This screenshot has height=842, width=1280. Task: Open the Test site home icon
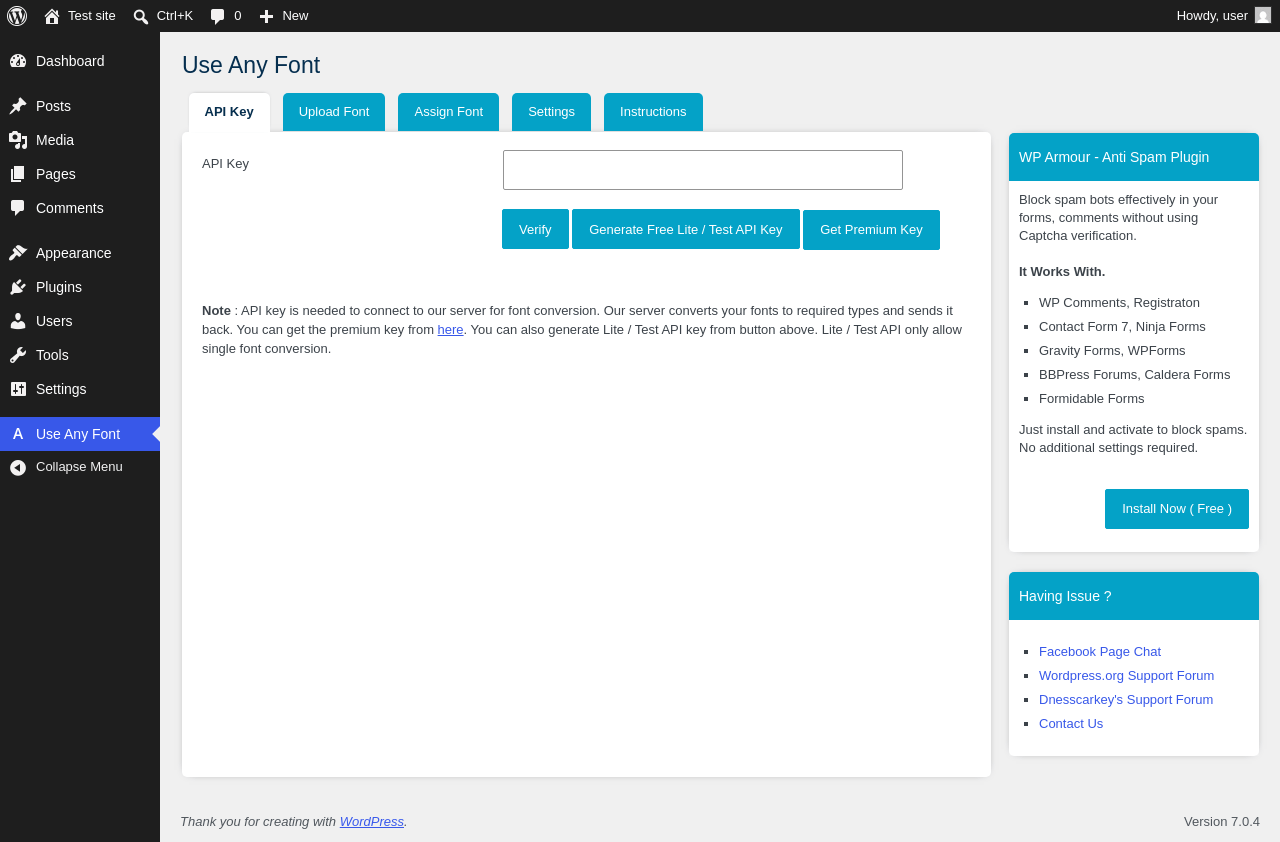pyautogui.click(x=52, y=16)
